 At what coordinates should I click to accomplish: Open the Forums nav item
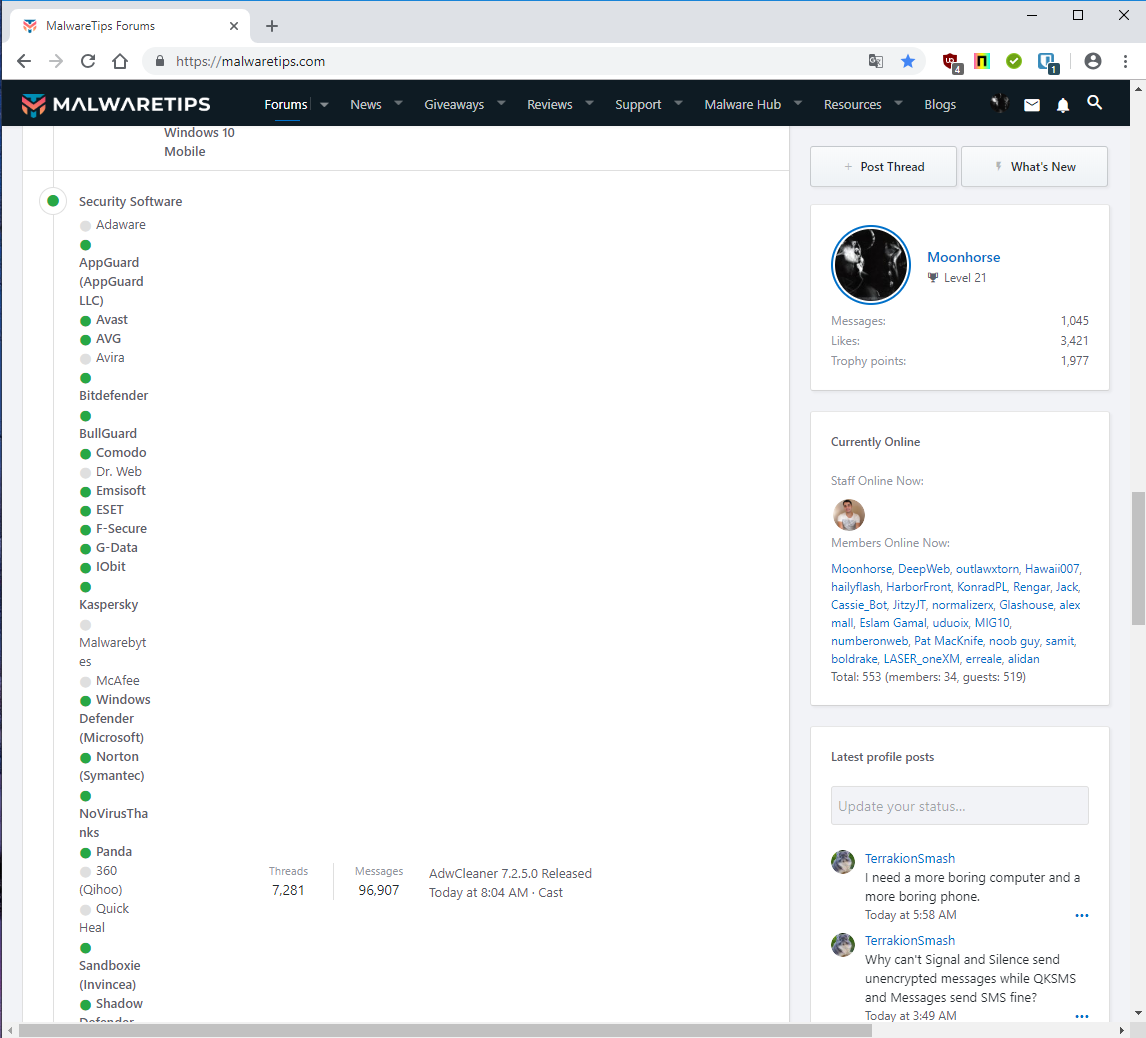(286, 105)
